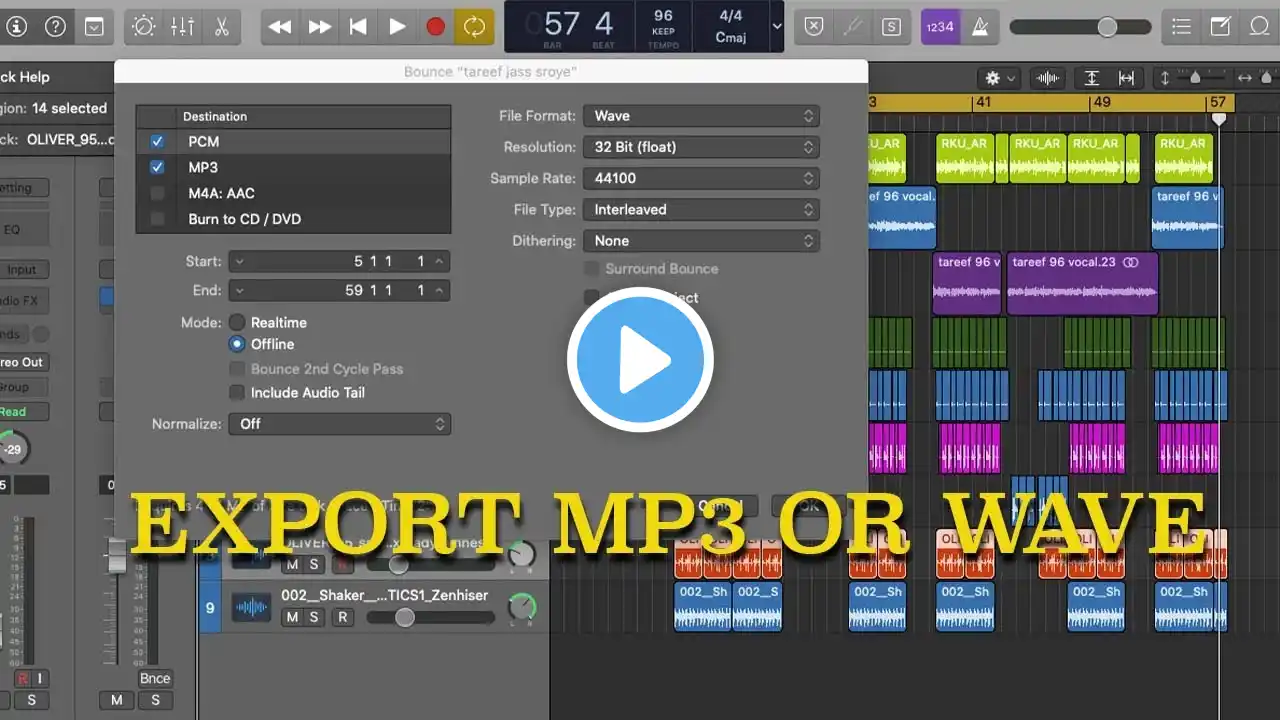Uncheck the MP3 destination checkbox
Image resolution: width=1280 pixels, height=720 pixels.
157,167
